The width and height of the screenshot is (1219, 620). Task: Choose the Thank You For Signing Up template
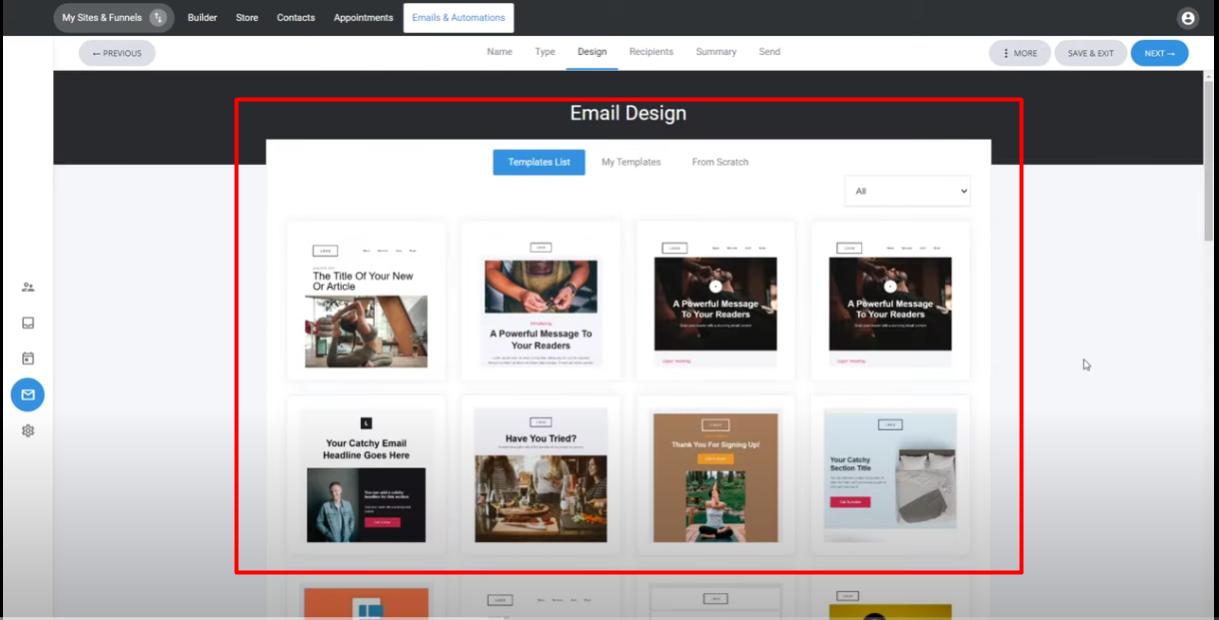pyautogui.click(x=716, y=475)
